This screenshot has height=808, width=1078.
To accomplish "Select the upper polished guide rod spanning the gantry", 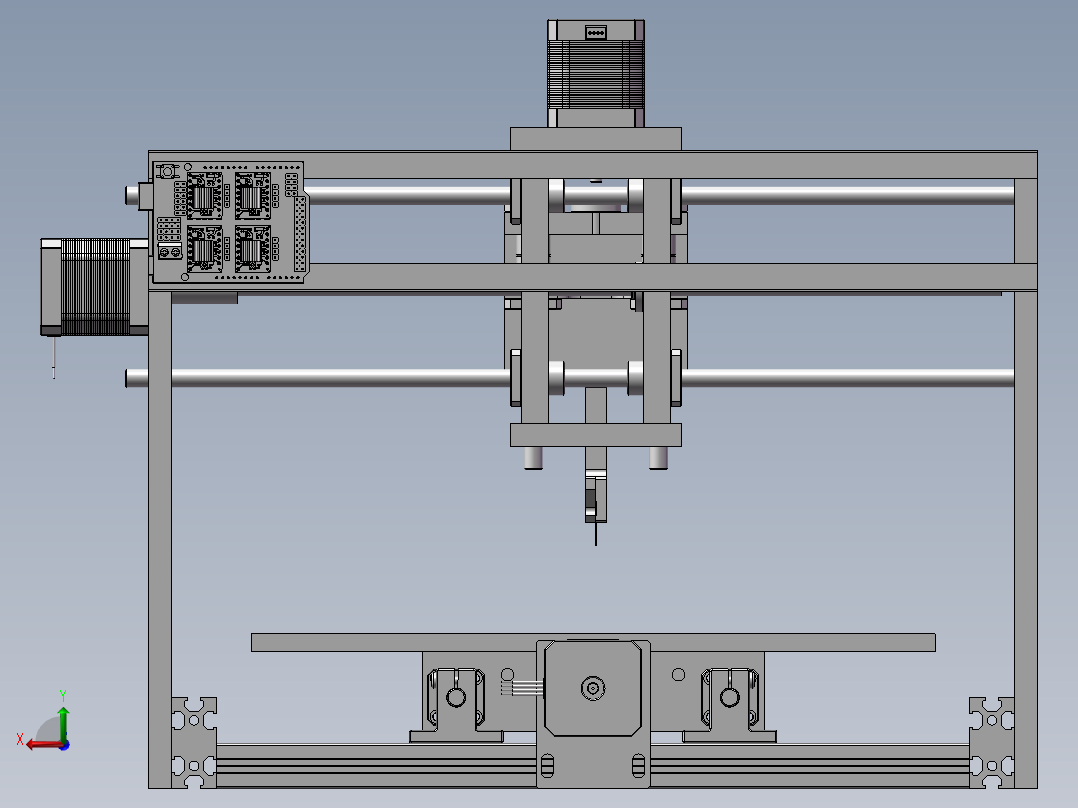I will [850, 192].
